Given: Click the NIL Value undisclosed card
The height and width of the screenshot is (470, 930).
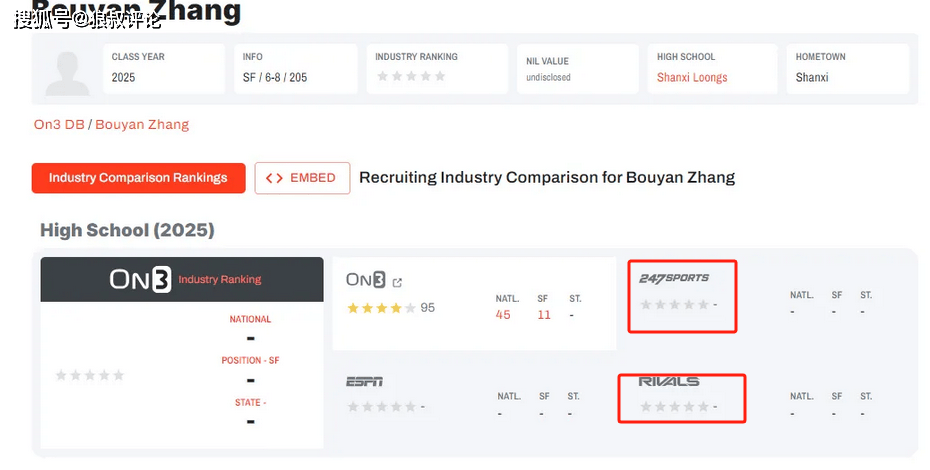Looking at the screenshot, I should (x=576, y=69).
